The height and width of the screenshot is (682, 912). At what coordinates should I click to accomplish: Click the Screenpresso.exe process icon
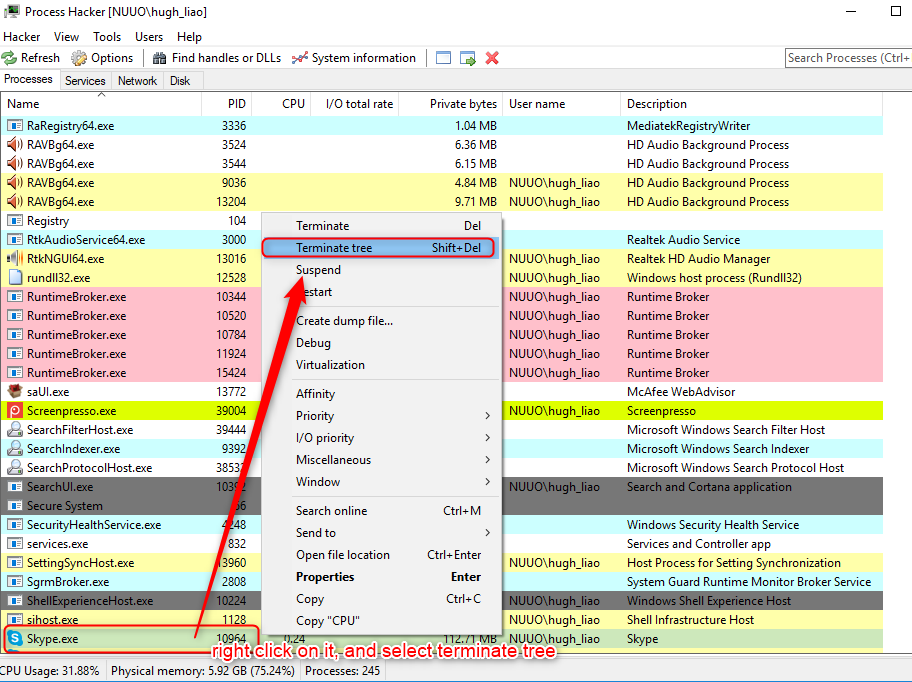coord(15,411)
